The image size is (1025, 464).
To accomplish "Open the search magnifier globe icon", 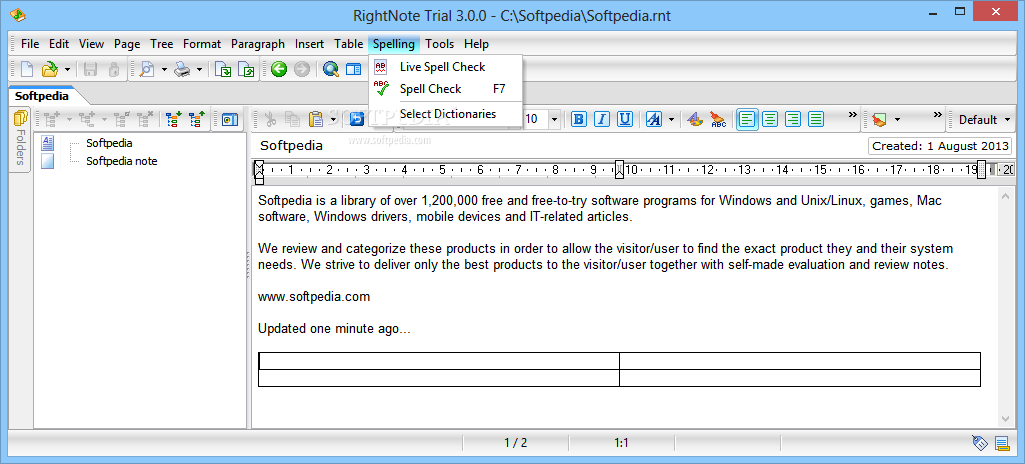I will click(331, 69).
